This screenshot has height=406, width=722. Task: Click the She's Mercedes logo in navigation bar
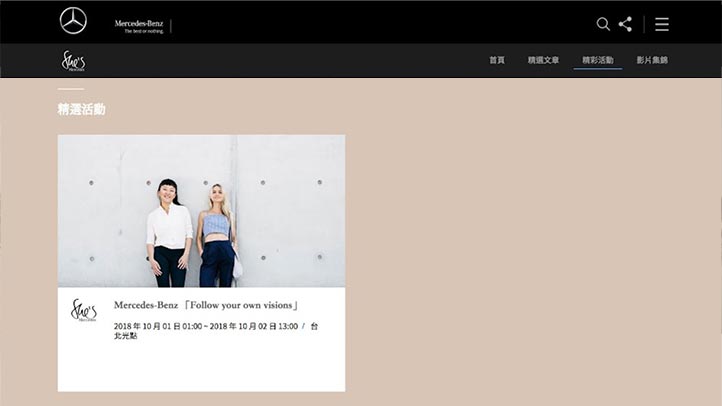74,61
